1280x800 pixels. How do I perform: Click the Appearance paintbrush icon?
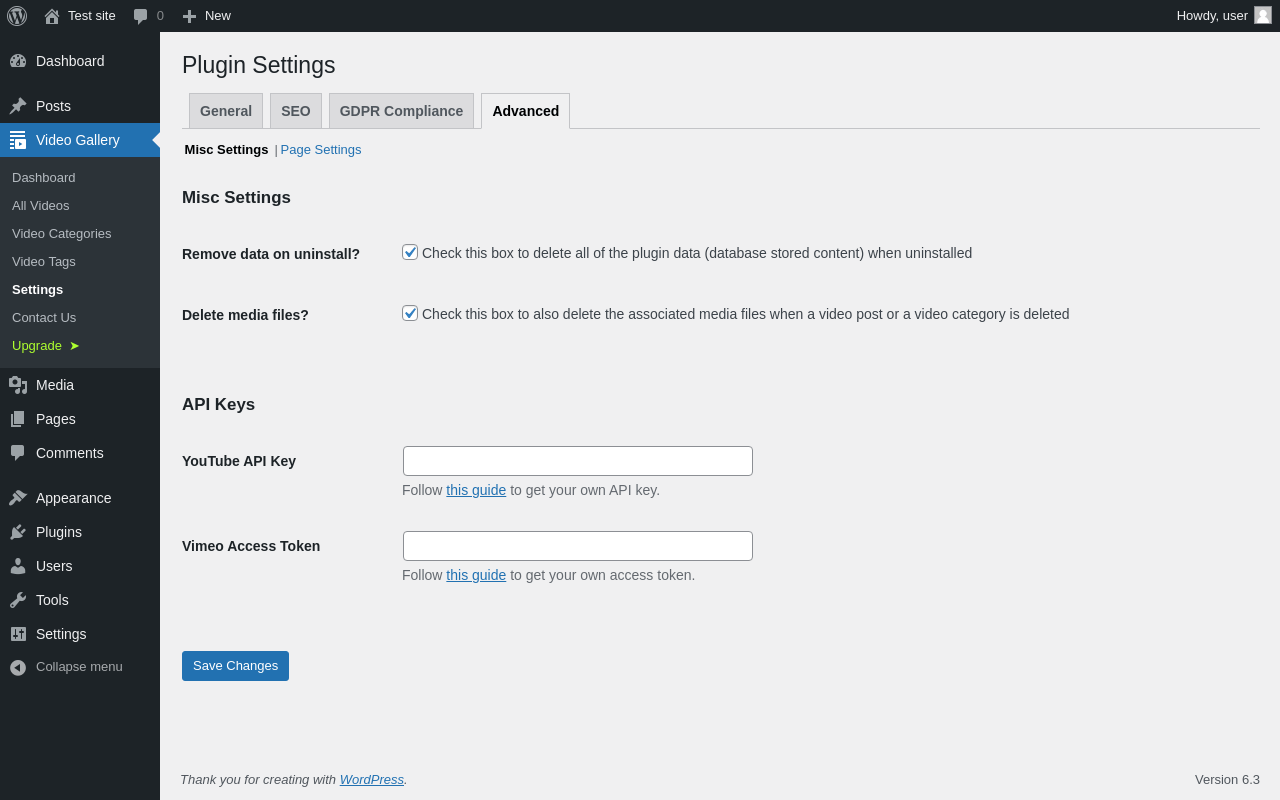(18, 498)
